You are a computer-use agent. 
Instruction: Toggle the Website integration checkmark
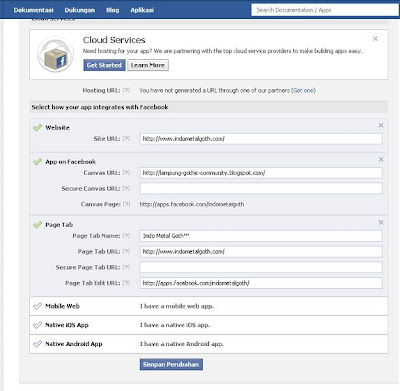38,127
